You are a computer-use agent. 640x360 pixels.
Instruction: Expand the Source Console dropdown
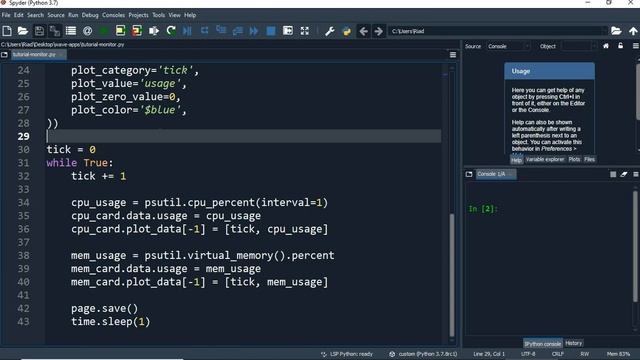(509, 46)
